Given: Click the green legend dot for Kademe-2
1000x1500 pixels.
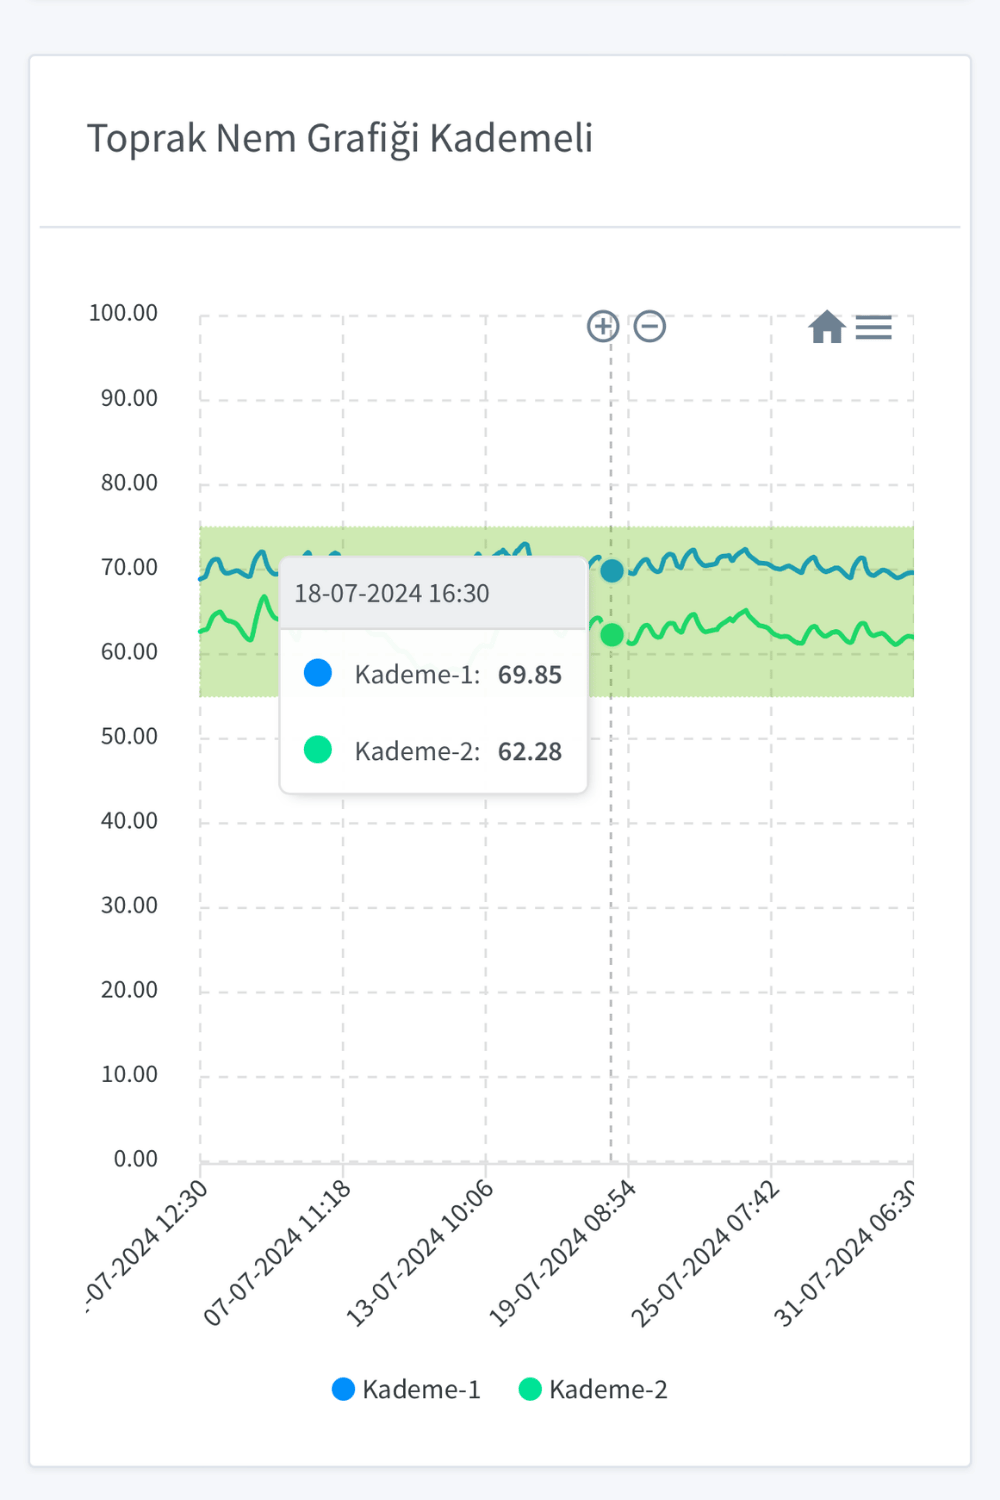Looking at the screenshot, I should tap(530, 1389).
